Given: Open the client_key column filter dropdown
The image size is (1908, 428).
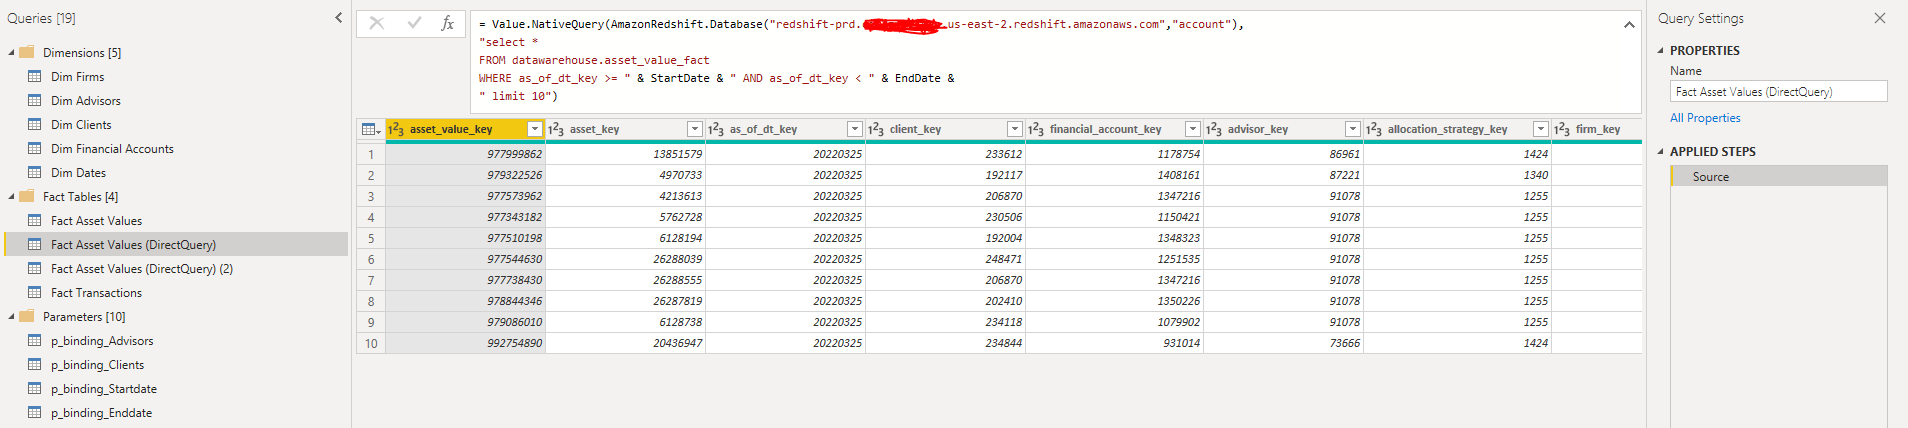Looking at the screenshot, I should coord(1015,129).
